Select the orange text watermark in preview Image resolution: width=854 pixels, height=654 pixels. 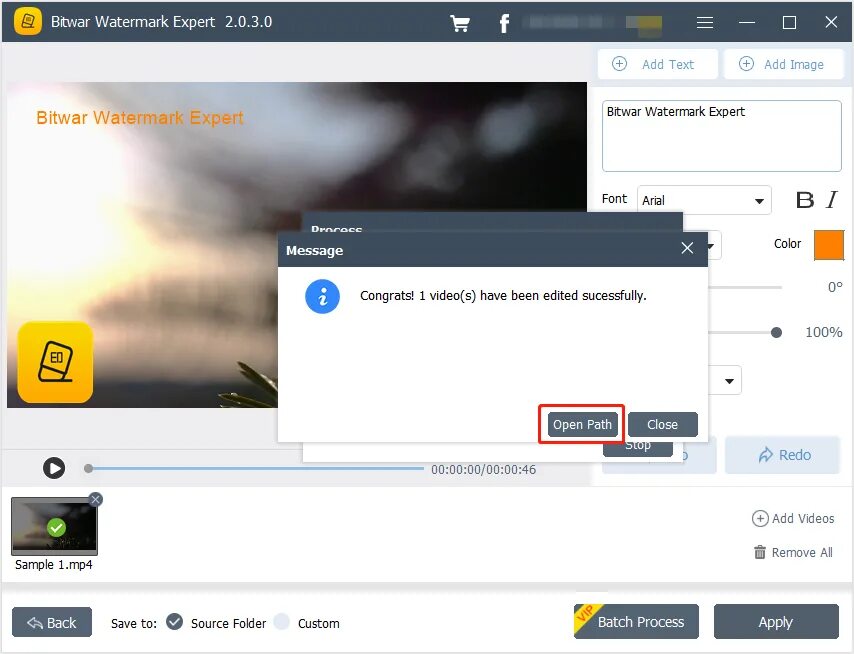pos(140,118)
